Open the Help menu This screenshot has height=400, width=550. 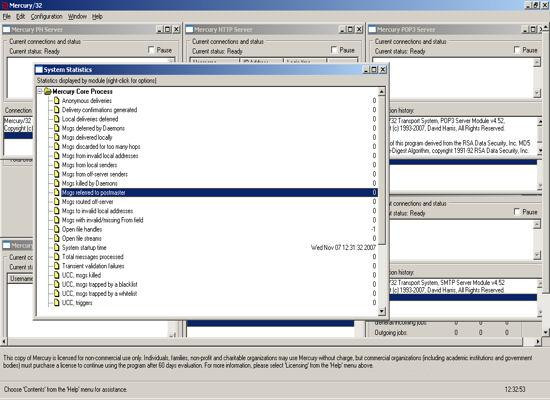click(x=97, y=16)
